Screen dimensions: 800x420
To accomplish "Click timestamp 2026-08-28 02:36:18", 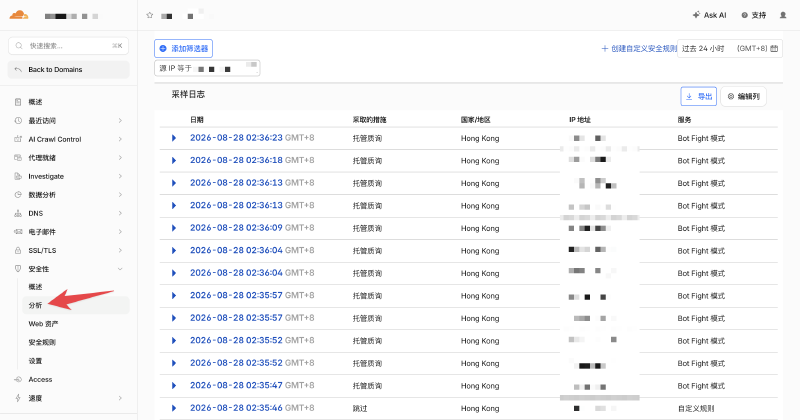I will click(x=236, y=160).
